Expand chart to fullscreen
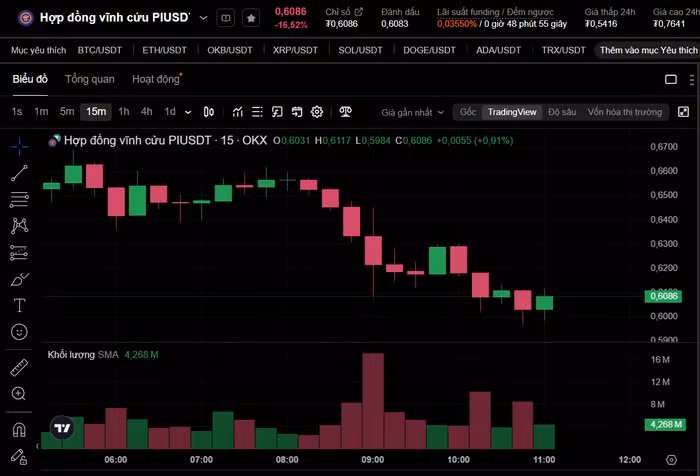Viewport: 700px width, 476px height. 683,112
